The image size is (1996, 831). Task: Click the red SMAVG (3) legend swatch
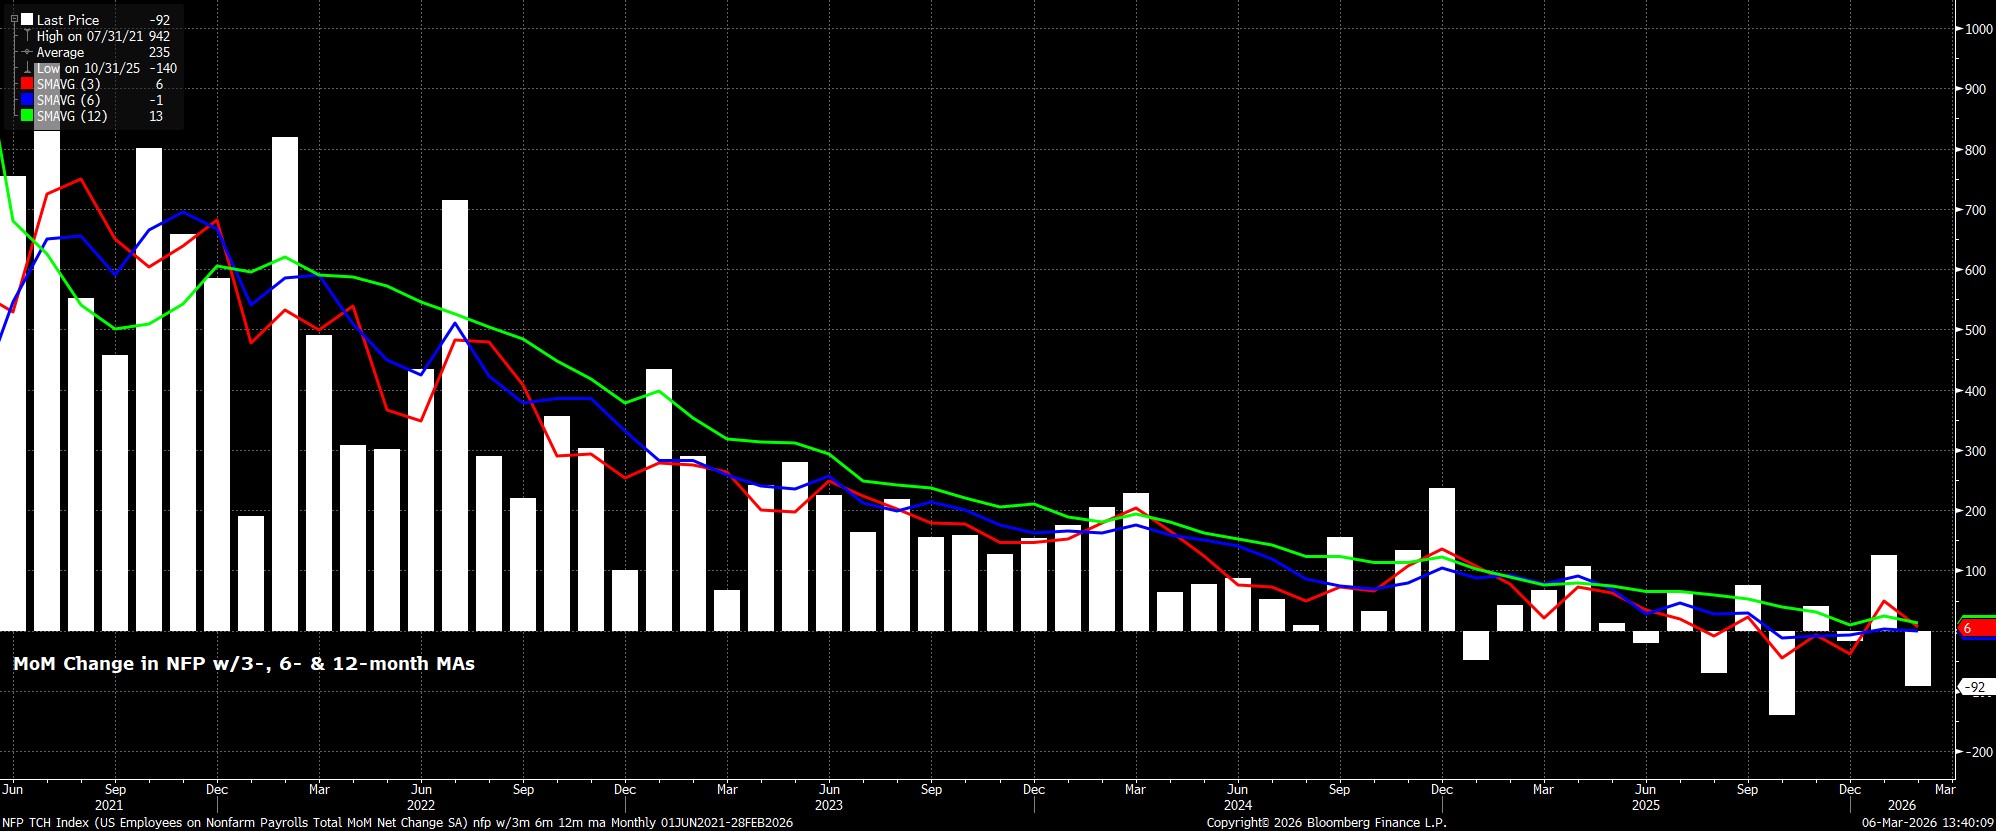click(27, 84)
